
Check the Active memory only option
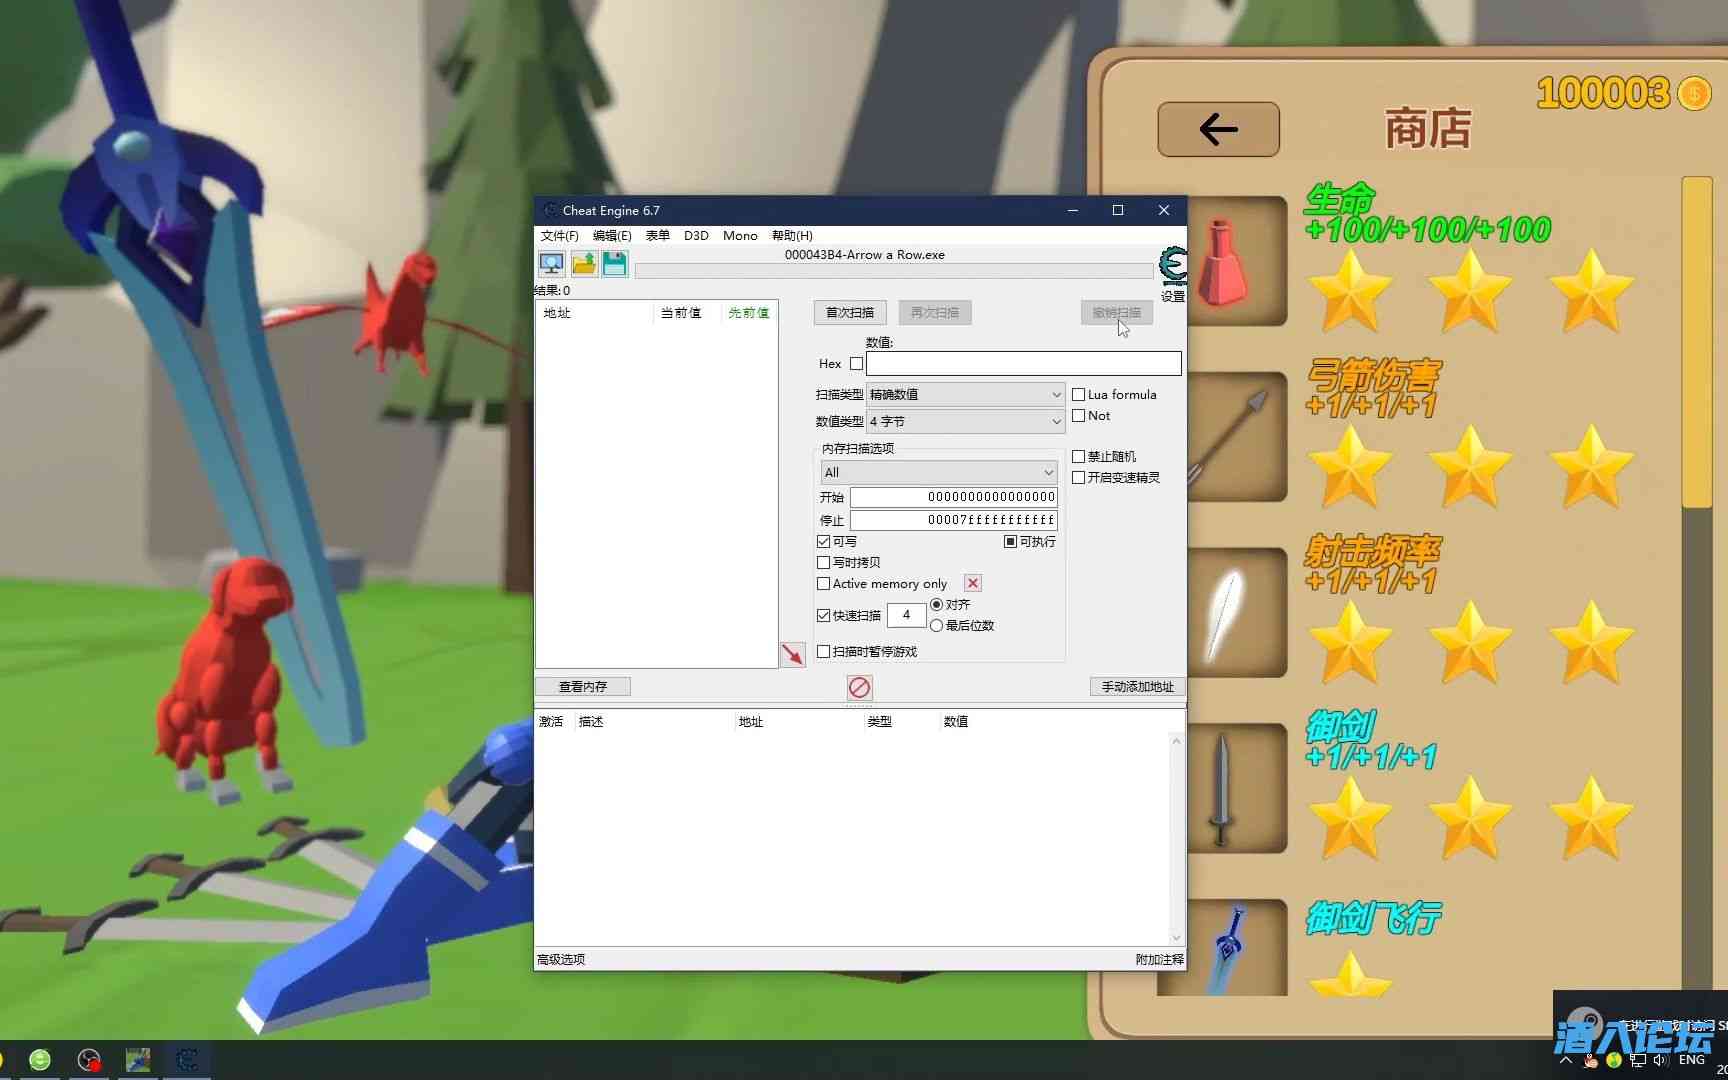click(824, 584)
